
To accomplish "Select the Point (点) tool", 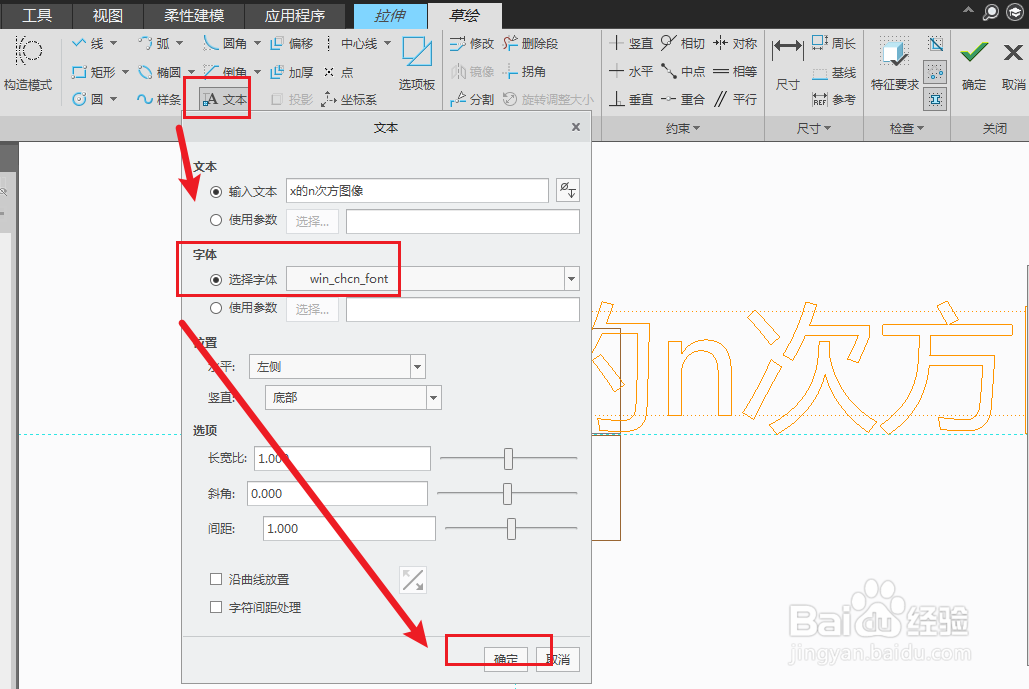I will (339, 72).
